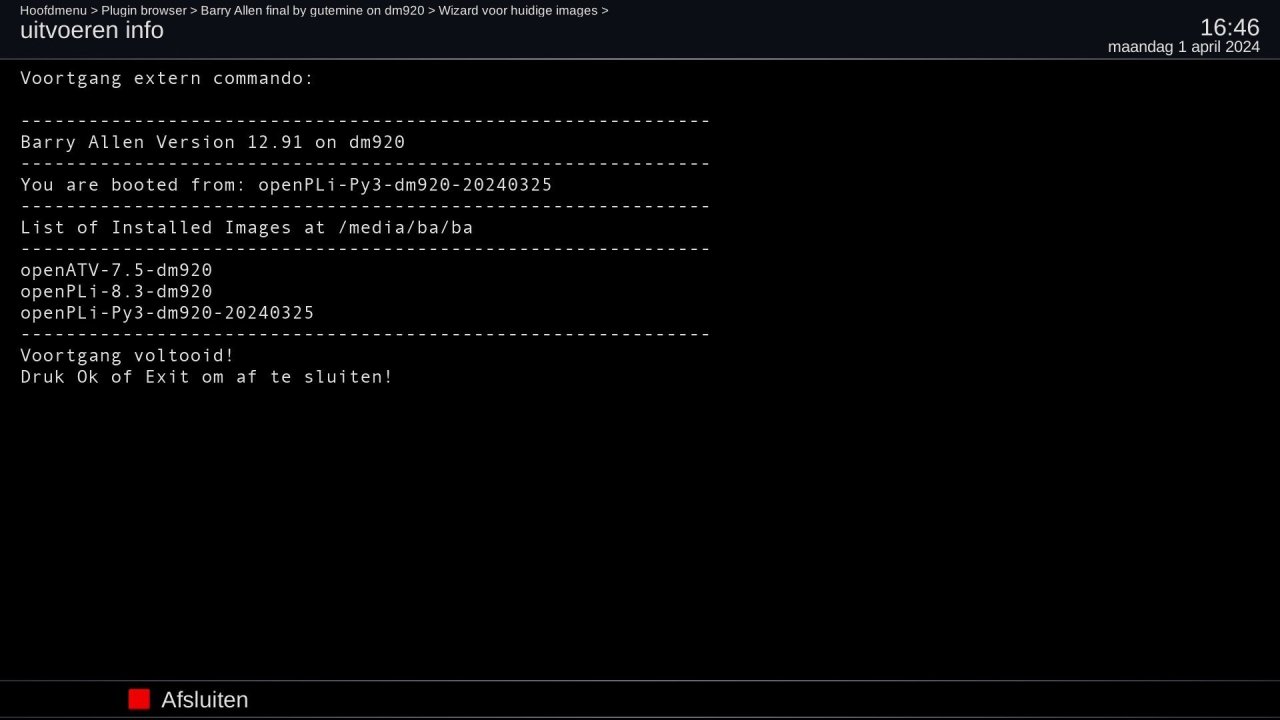This screenshot has height=720, width=1280.
Task: Click the Barry Allen Version 12.91 line
Action: click(212, 142)
